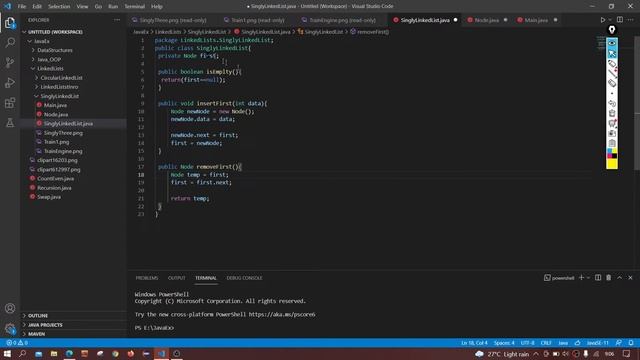
Task: Click JavaSE-11 runtime in status bar
Action: click(x=598, y=343)
